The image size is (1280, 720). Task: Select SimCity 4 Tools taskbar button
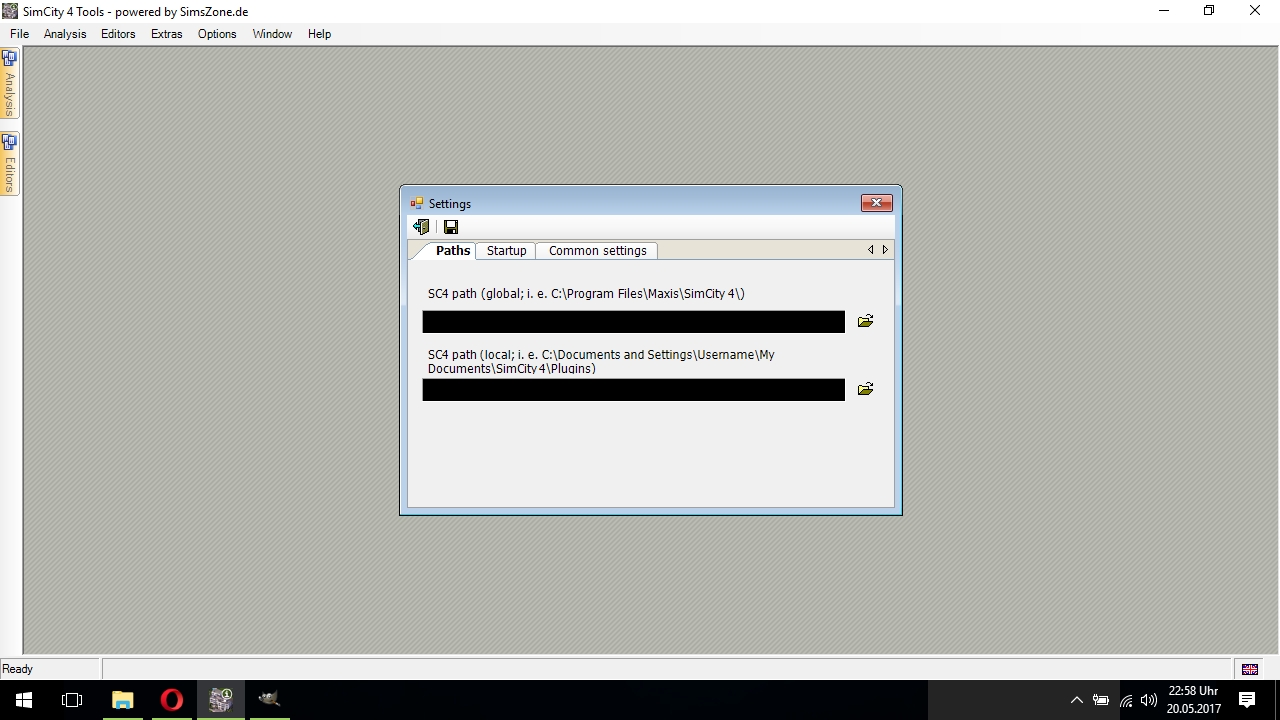(x=220, y=700)
